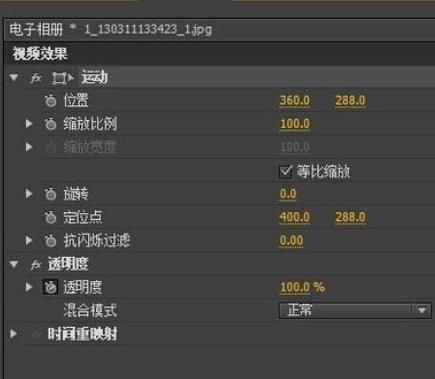Click the 抗闪烁过滤 value 0.00

click(x=291, y=241)
